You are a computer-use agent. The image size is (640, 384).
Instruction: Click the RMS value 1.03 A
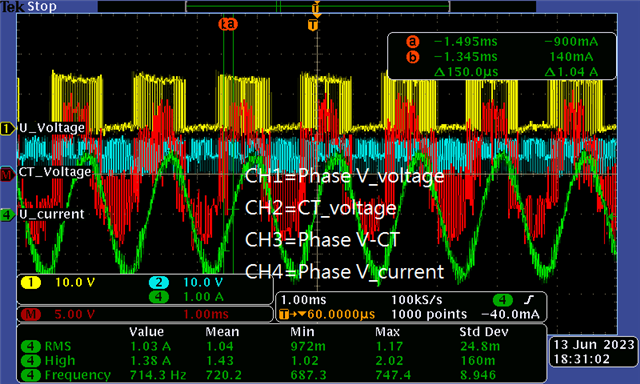click(x=150, y=346)
